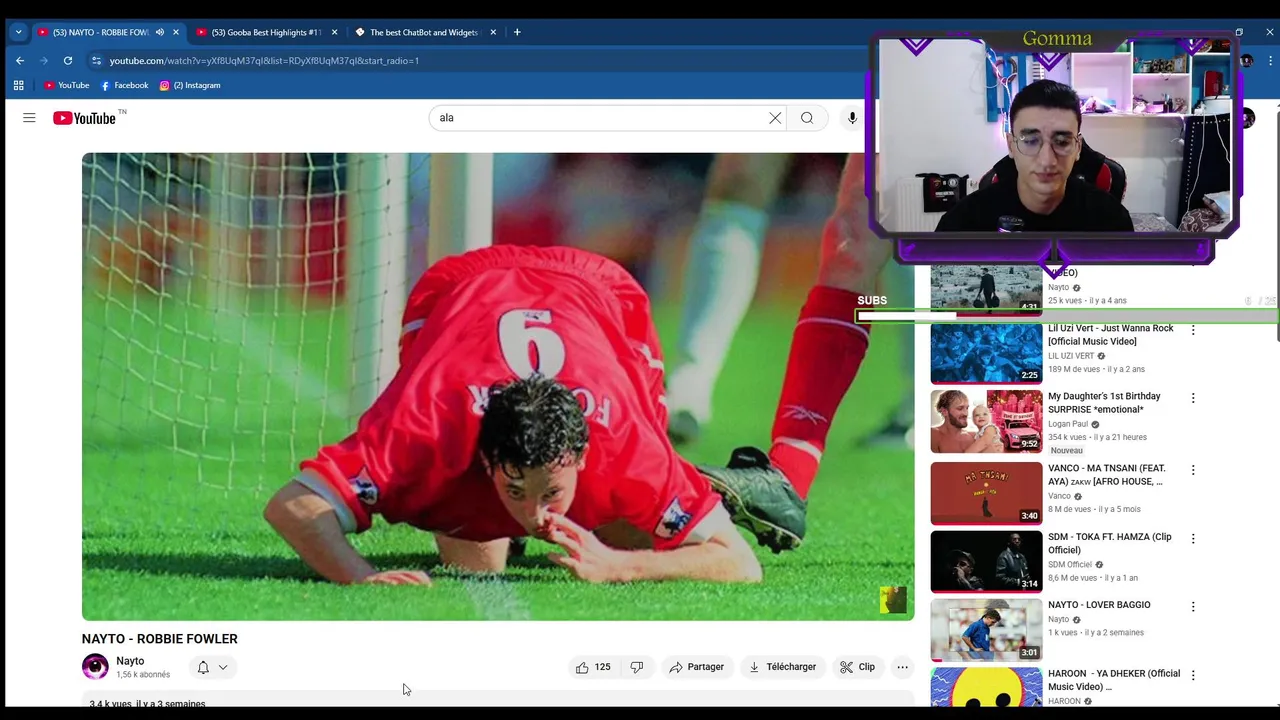Open NAYTO LOVER BAGGIO thumbnail

[x=986, y=630]
